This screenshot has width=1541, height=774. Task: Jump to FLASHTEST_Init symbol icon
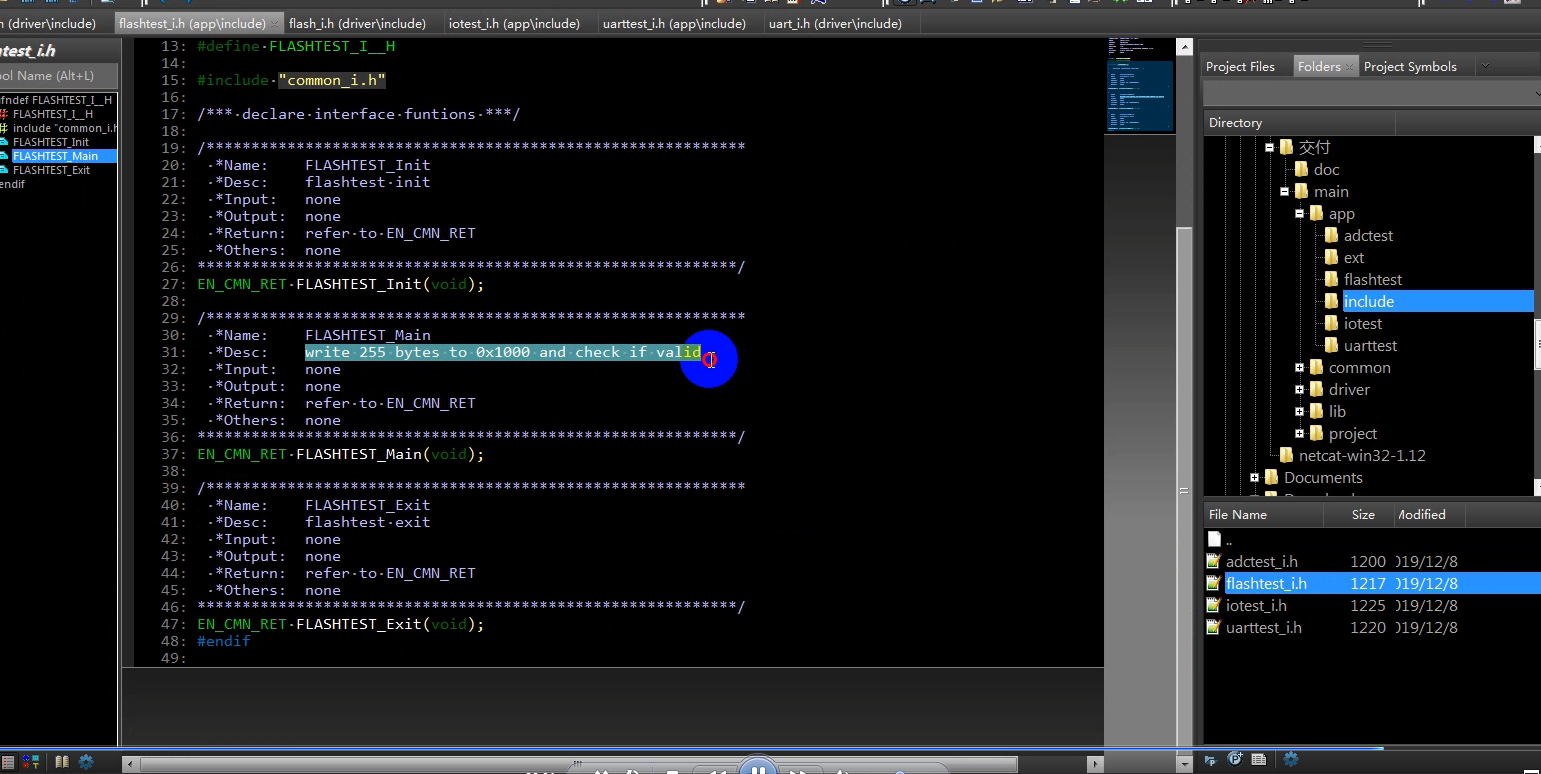[x=4, y=142]
